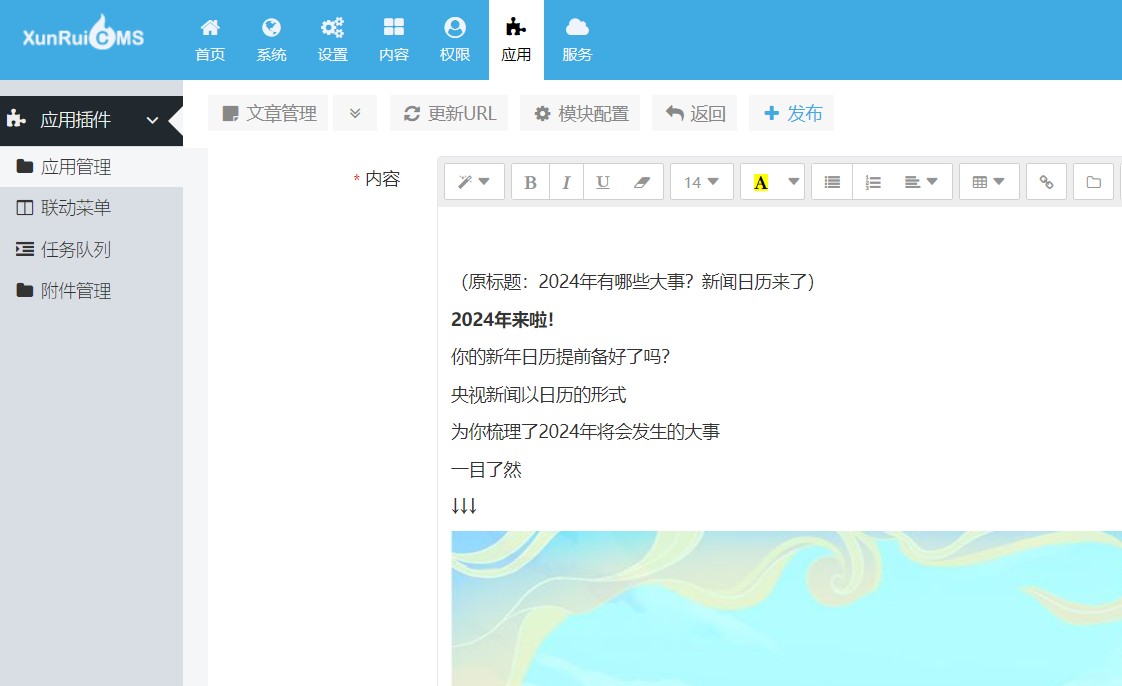Insert an unordered list
Viewport: 1122px width, 686px height.
tap(831, 181)
